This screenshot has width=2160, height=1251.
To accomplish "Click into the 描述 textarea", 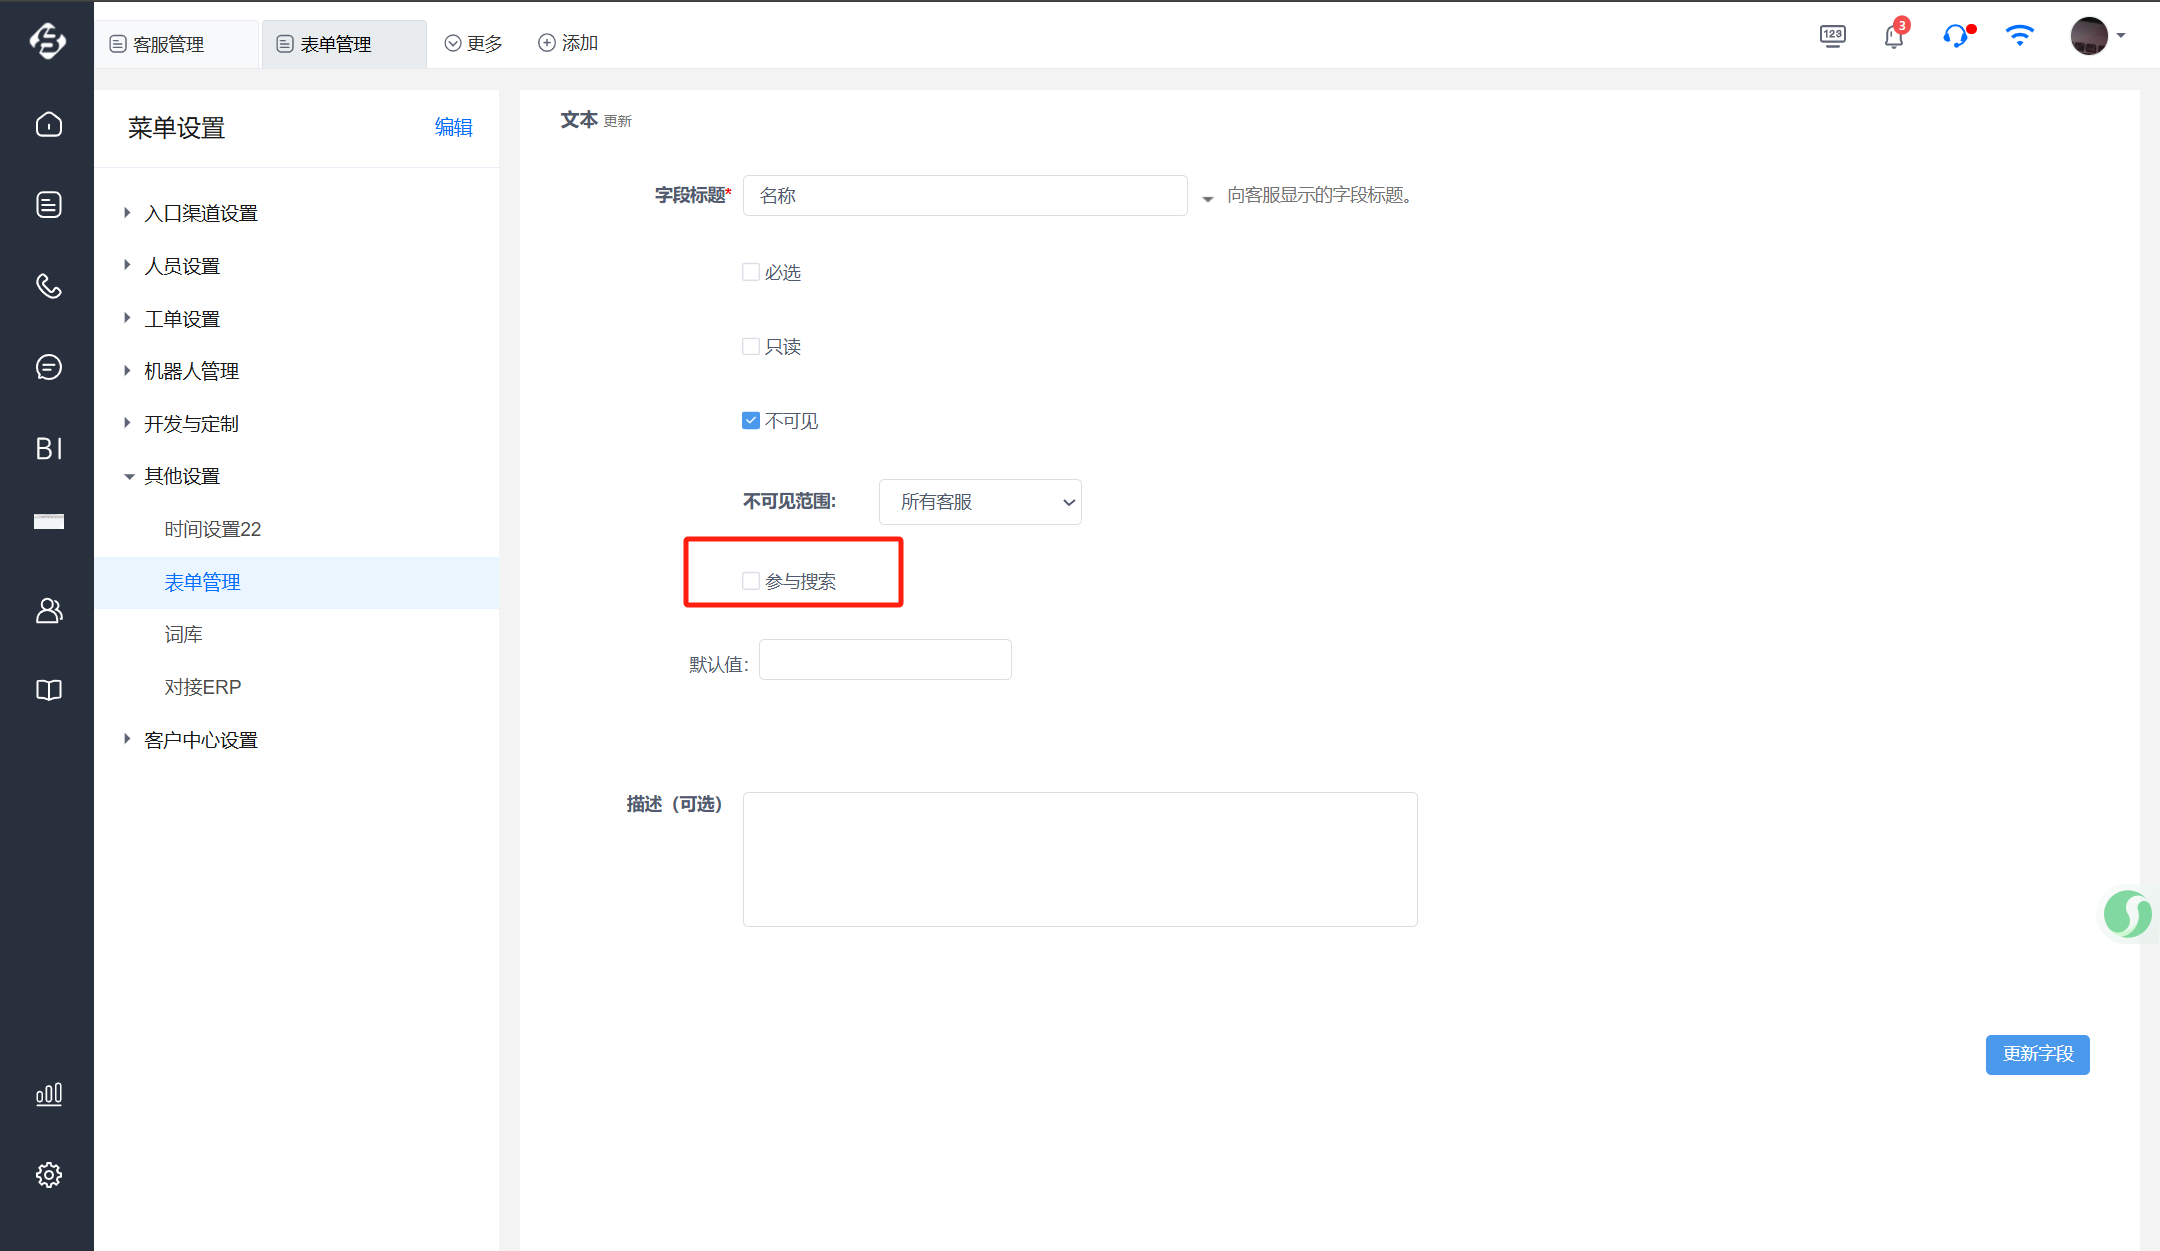I will coord(1080,859).
